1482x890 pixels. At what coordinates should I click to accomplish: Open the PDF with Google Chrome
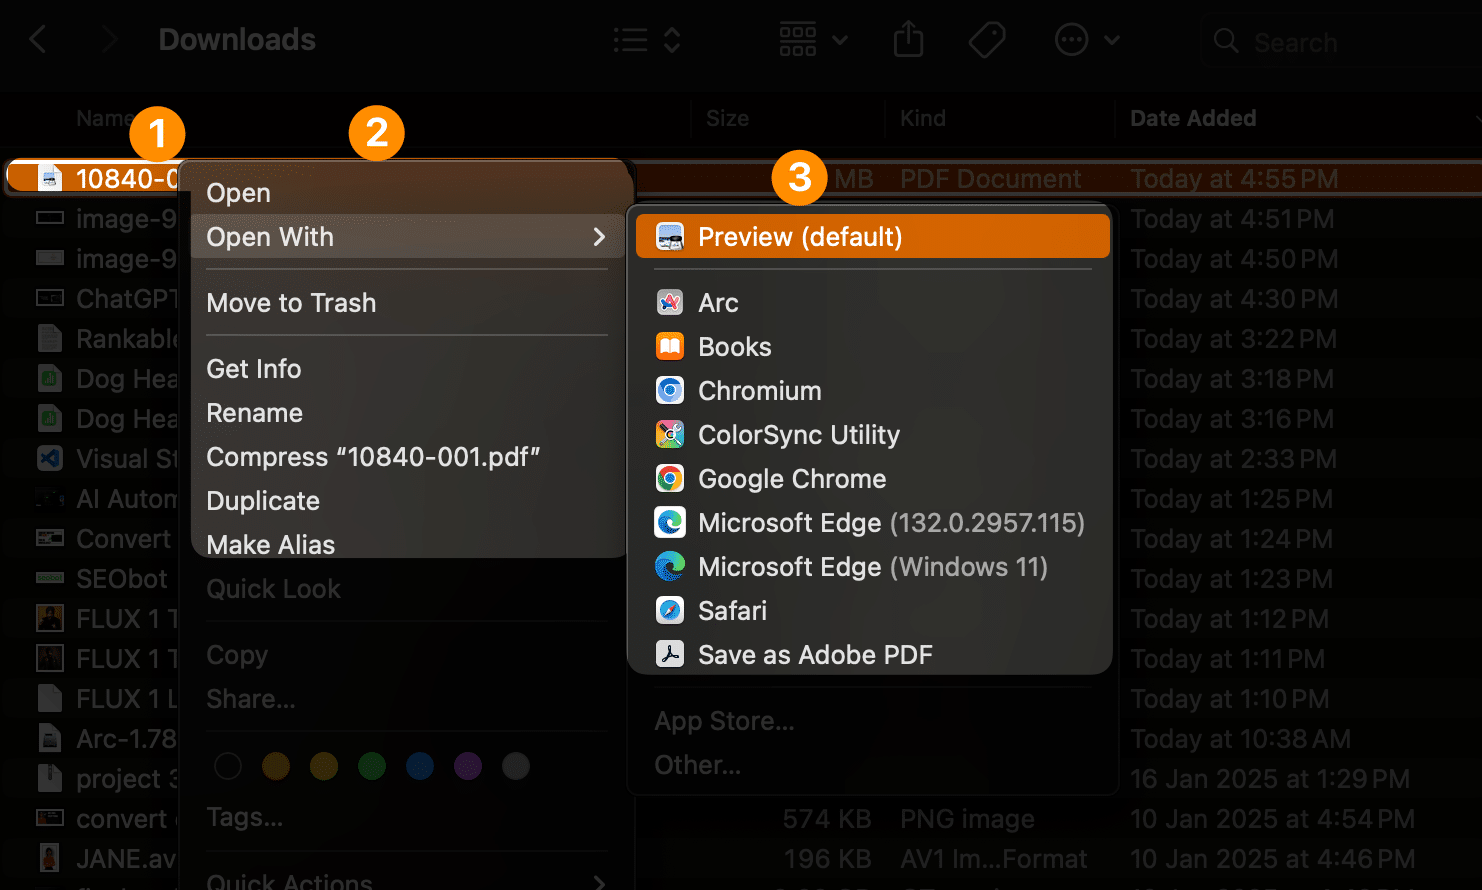(x=872, y=479)
